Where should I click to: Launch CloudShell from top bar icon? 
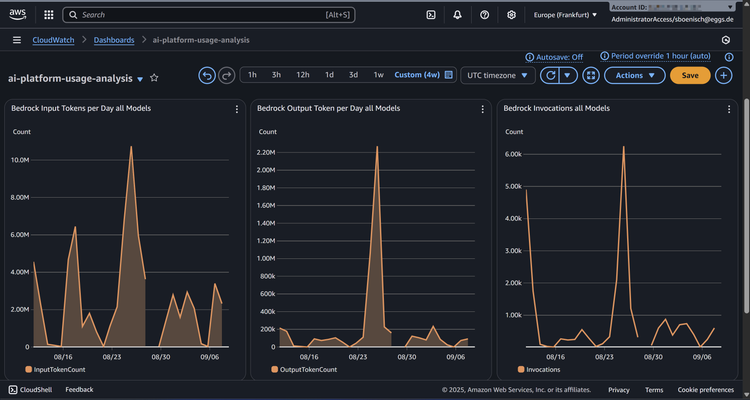[430, 15]
